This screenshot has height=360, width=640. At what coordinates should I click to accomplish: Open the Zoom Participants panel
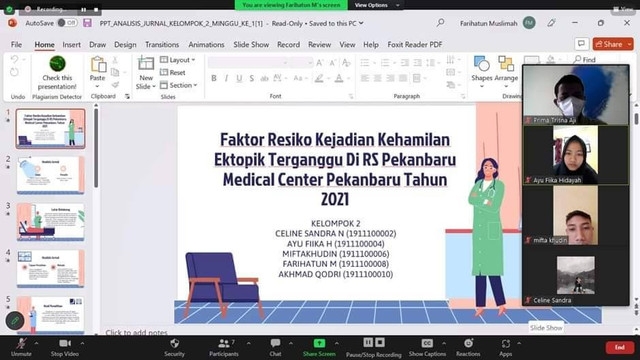coord(224,348)
